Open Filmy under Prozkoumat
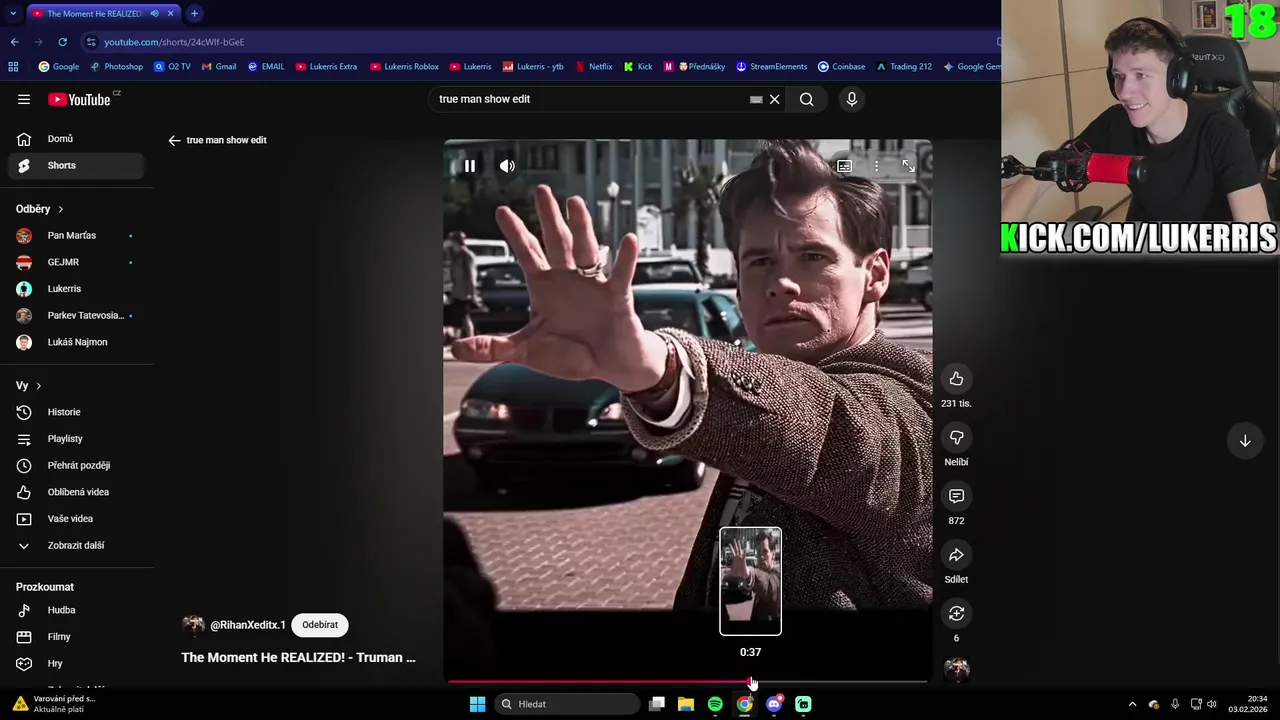 click(x=76, y=637)
